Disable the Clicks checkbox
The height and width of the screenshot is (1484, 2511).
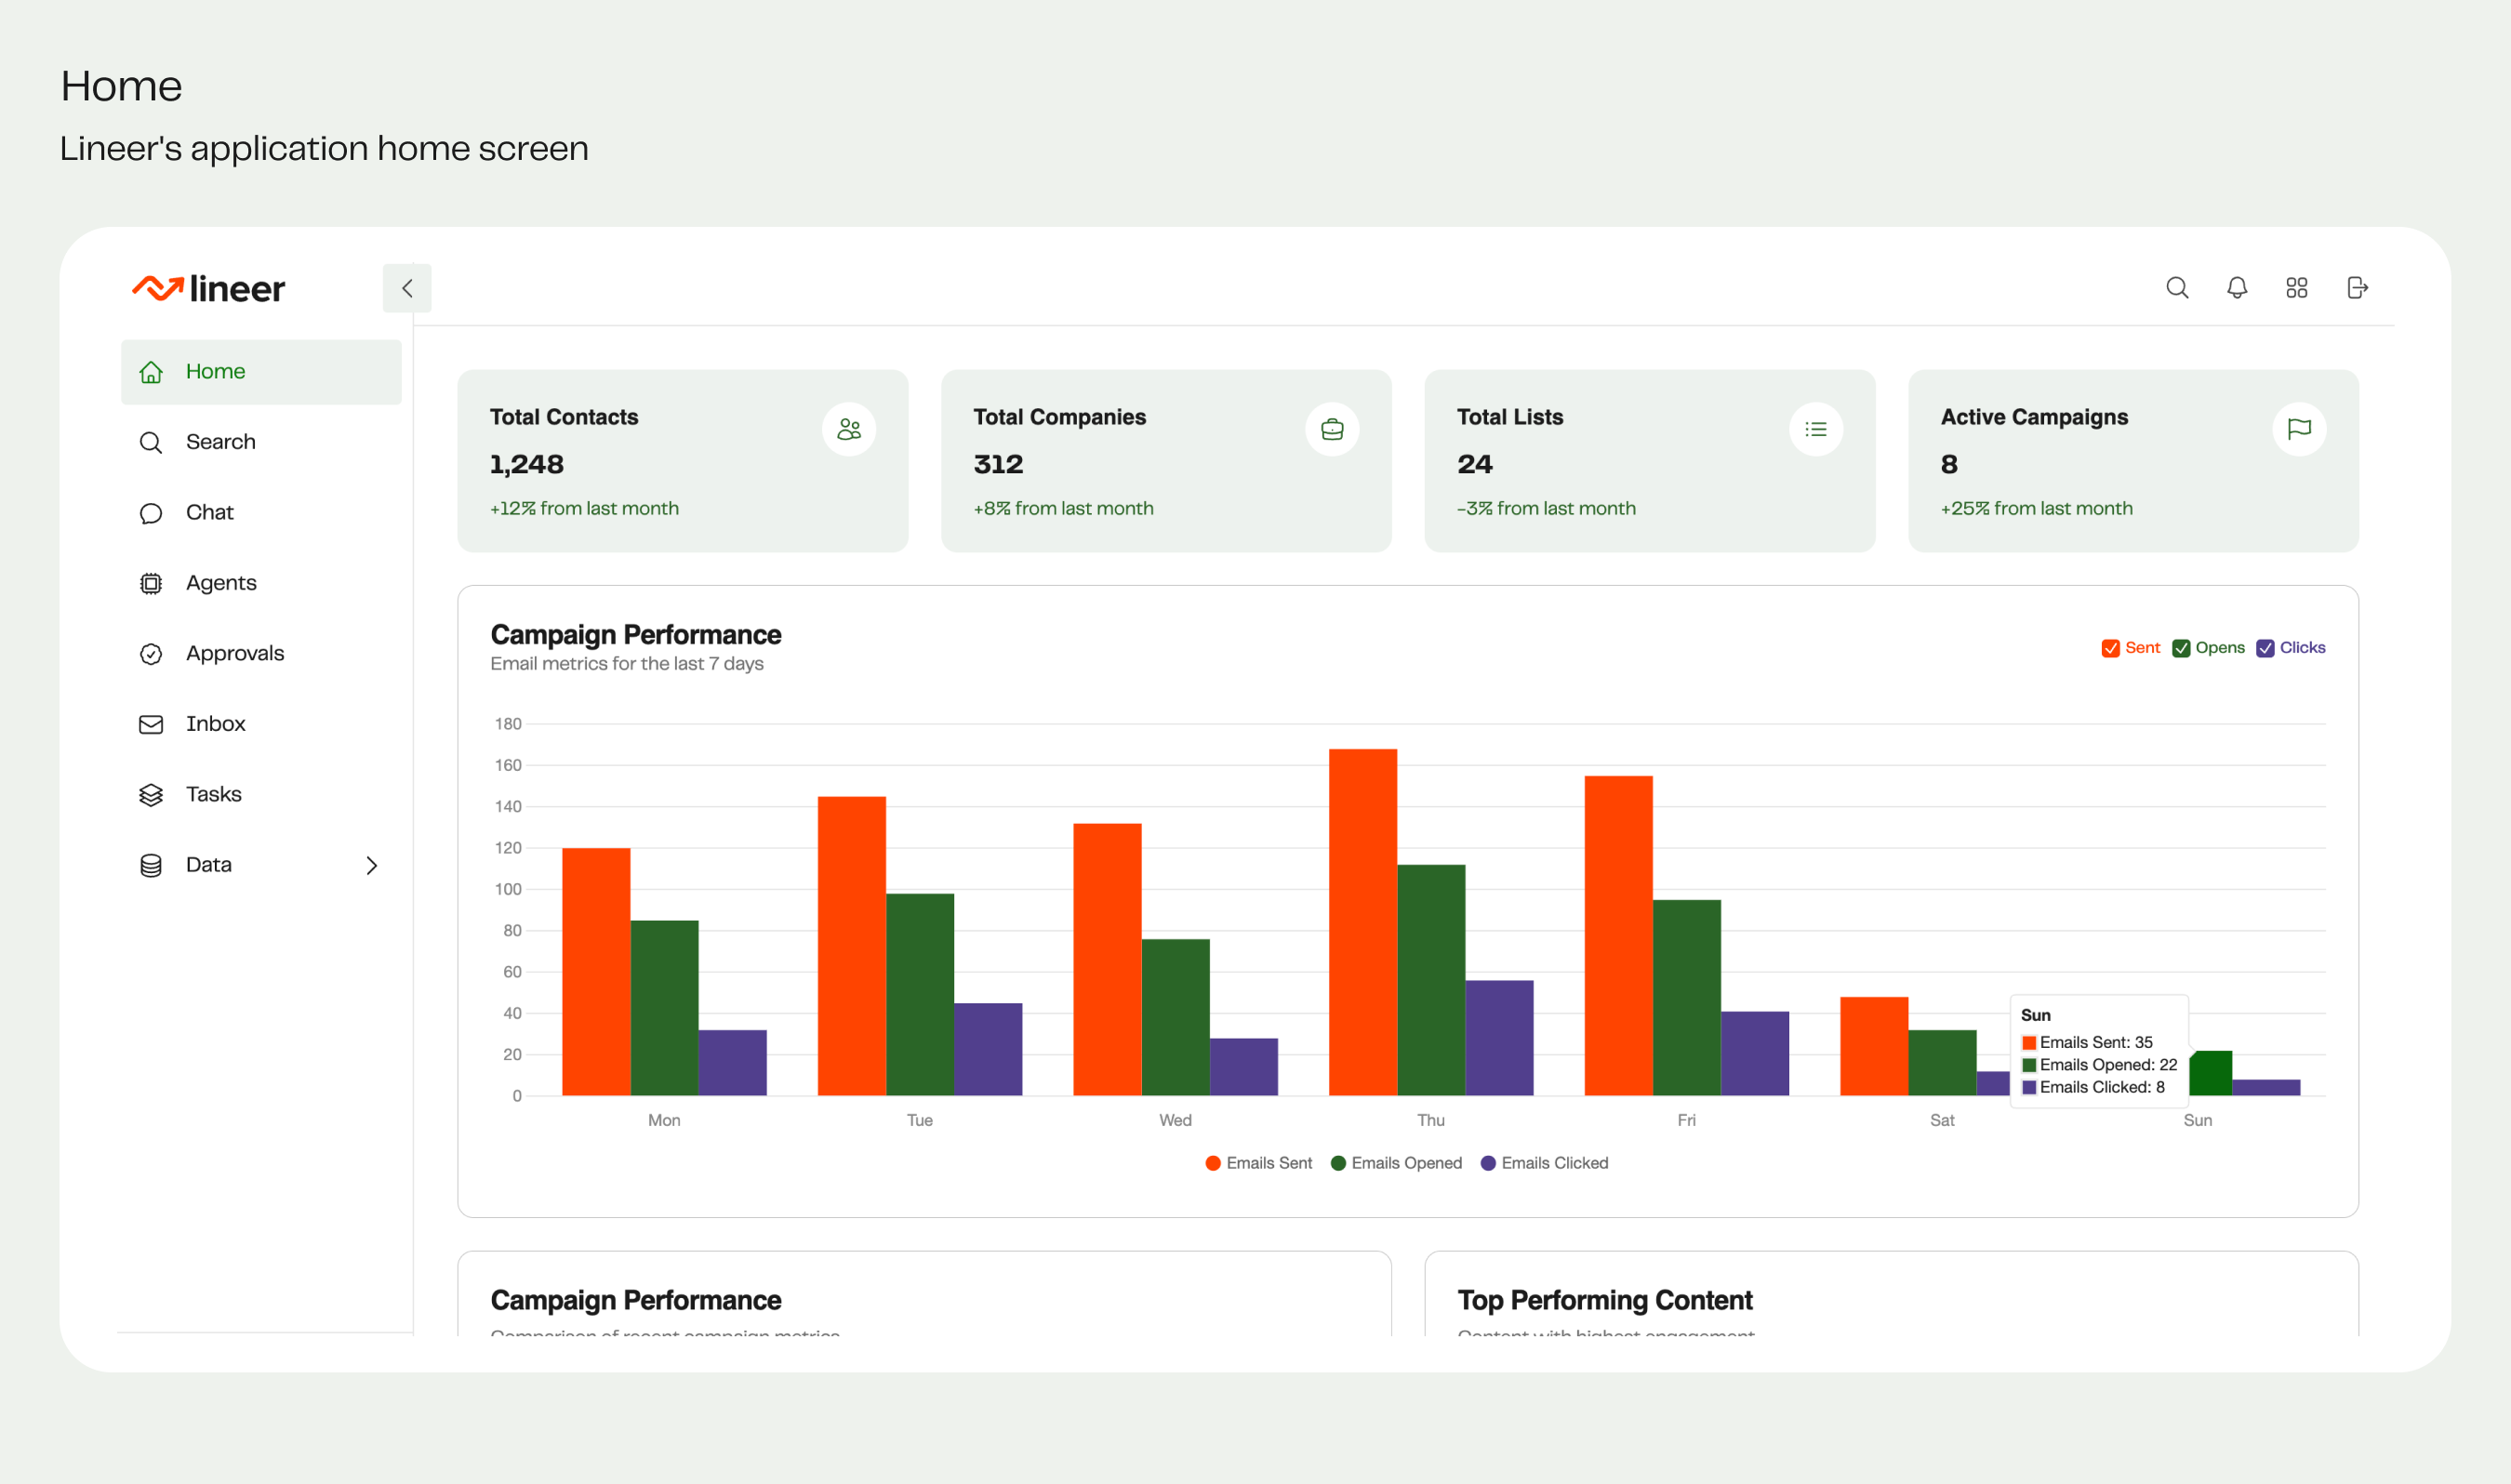2265,648
